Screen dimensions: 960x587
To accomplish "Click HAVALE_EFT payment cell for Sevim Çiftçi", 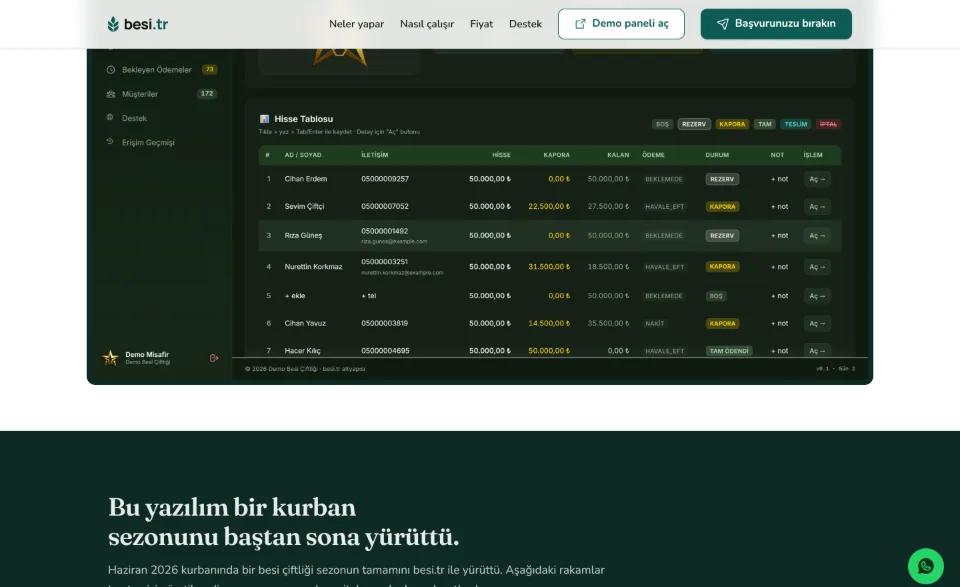I will coord(664,207).
